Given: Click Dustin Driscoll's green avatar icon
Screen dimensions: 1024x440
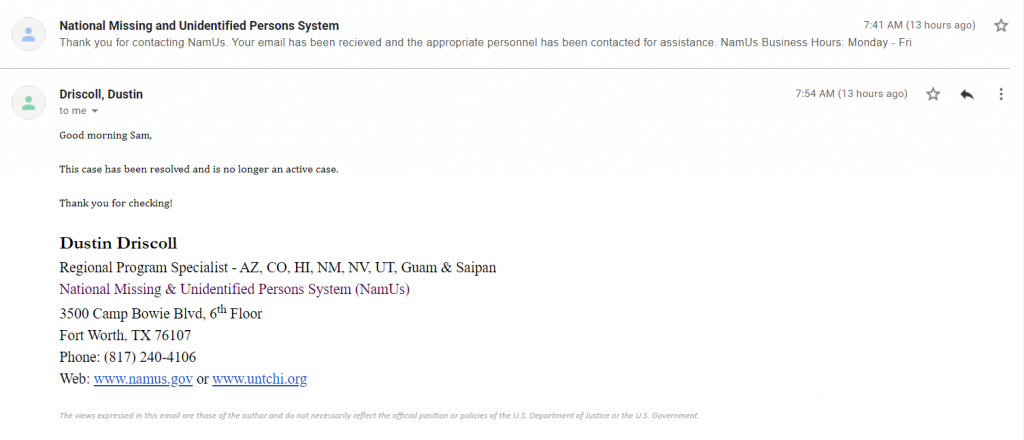Looking at the screenshot, I should click(28, 102).
